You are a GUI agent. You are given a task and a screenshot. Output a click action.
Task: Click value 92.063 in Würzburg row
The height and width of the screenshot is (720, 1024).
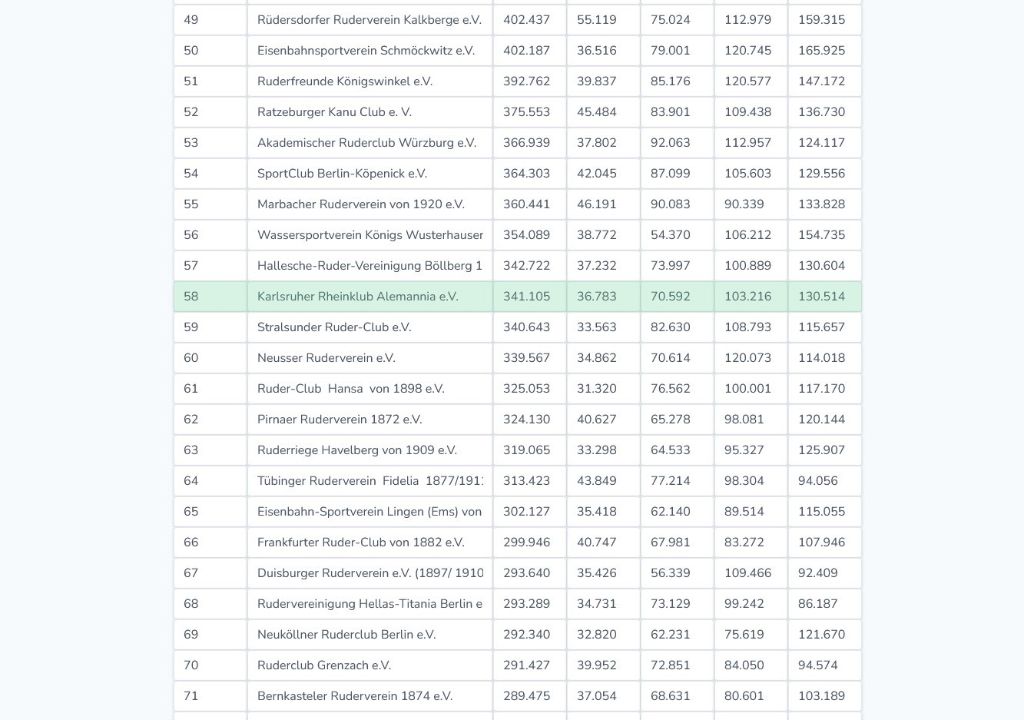670,142
